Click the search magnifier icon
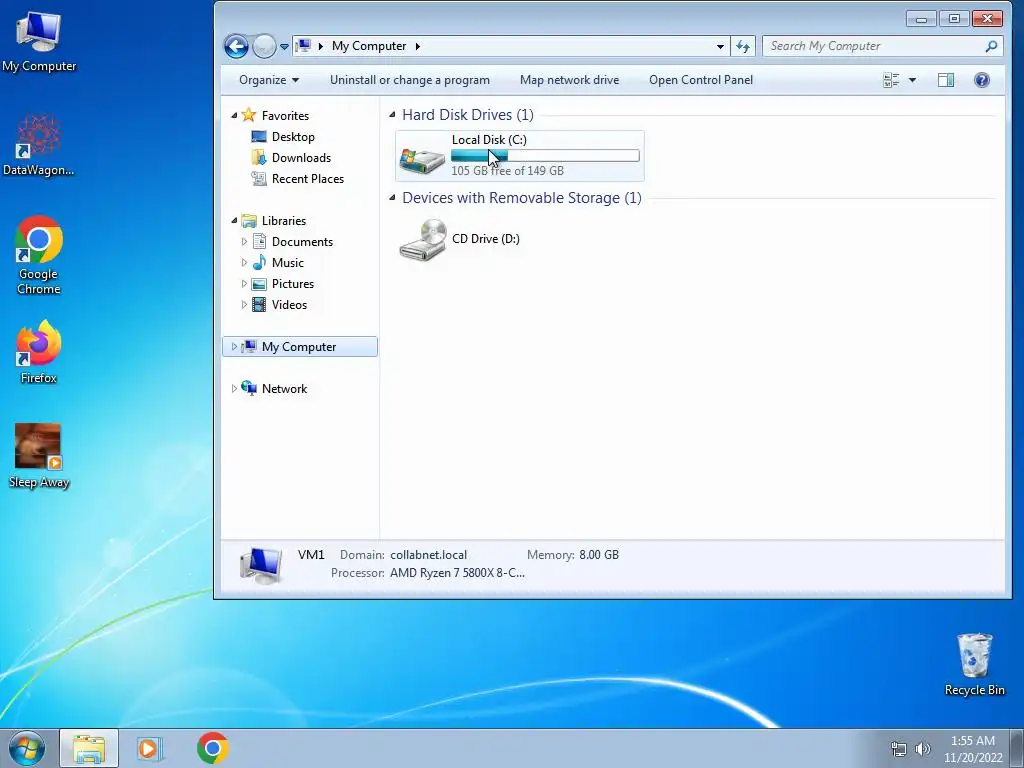Image resolution: width=1024 pixels, height=768 pixels. click(991, 46)
